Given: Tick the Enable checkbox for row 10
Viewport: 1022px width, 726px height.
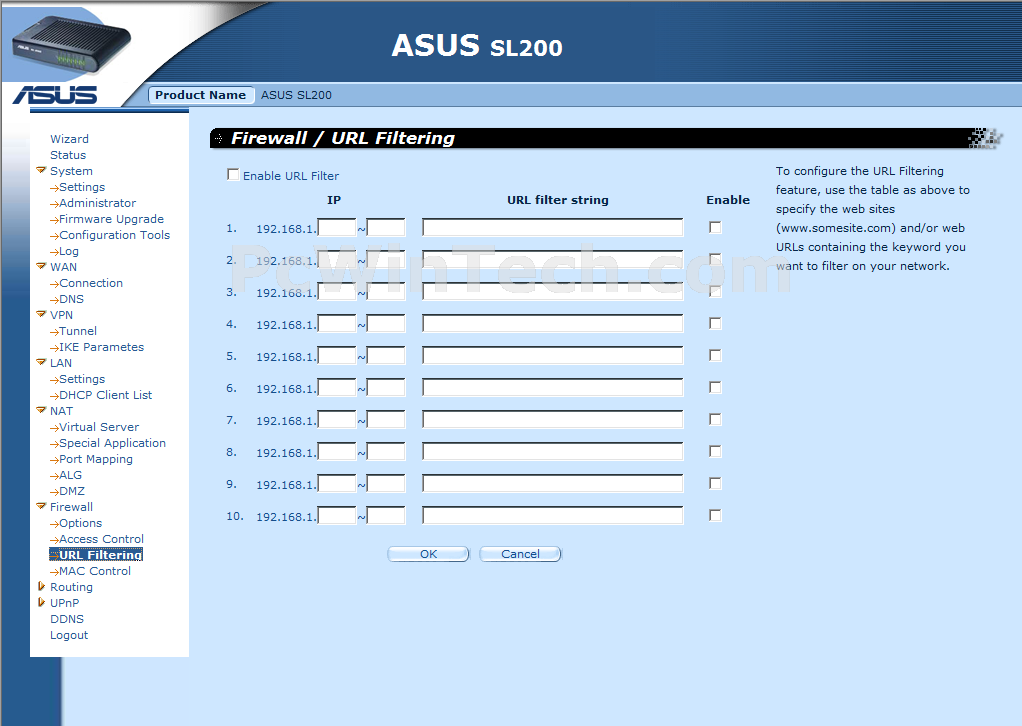Looking at the screenshot, I should (715, 515).
